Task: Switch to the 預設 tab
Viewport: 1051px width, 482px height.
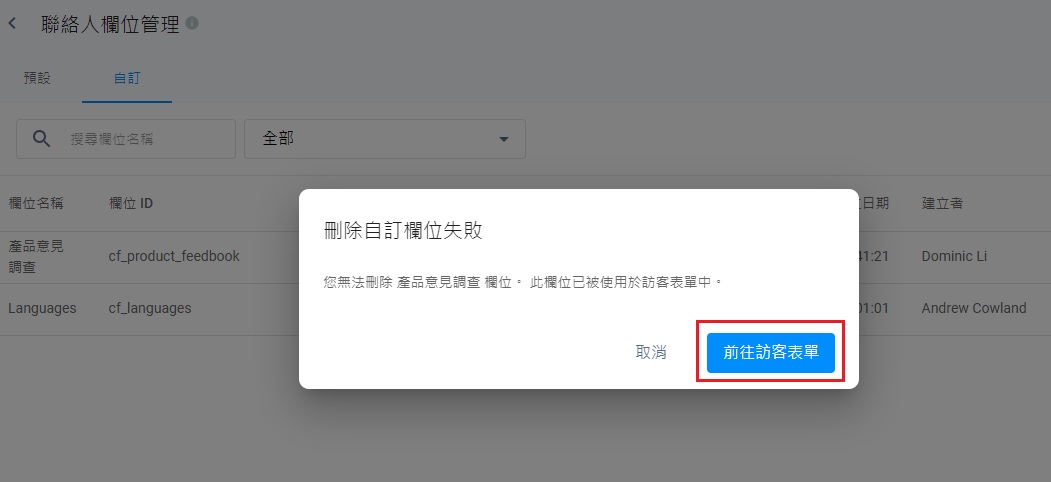Action: point(38,78)
